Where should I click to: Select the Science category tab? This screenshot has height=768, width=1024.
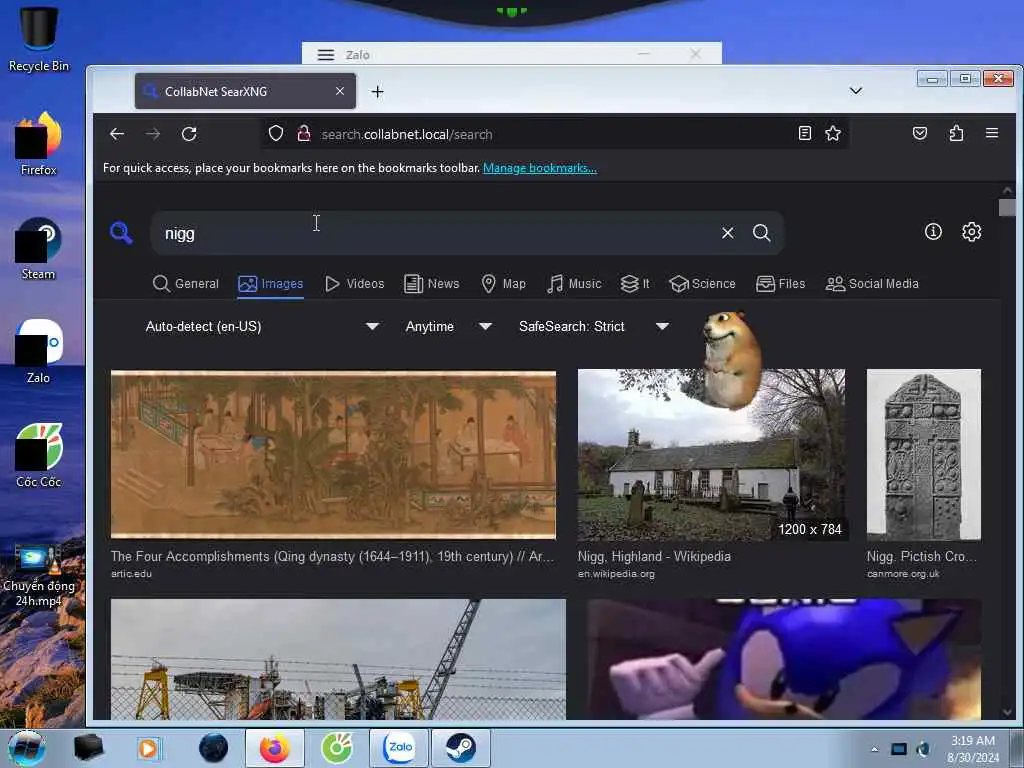pos(703,283)
